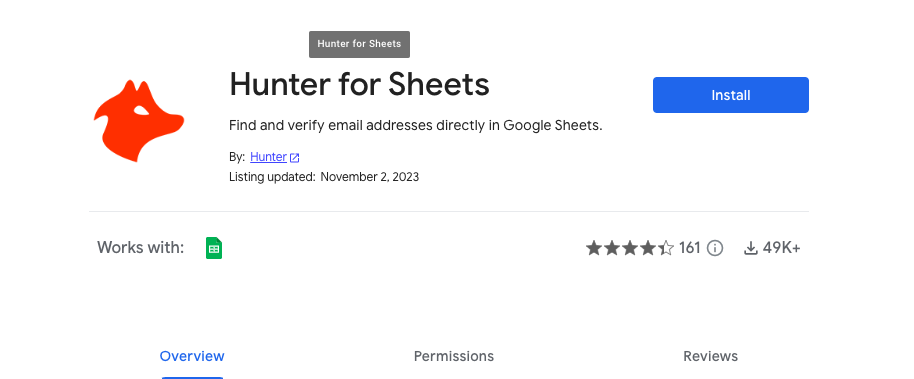
Task: Click the Hunter orange fox logo
Action: [139, 121]
